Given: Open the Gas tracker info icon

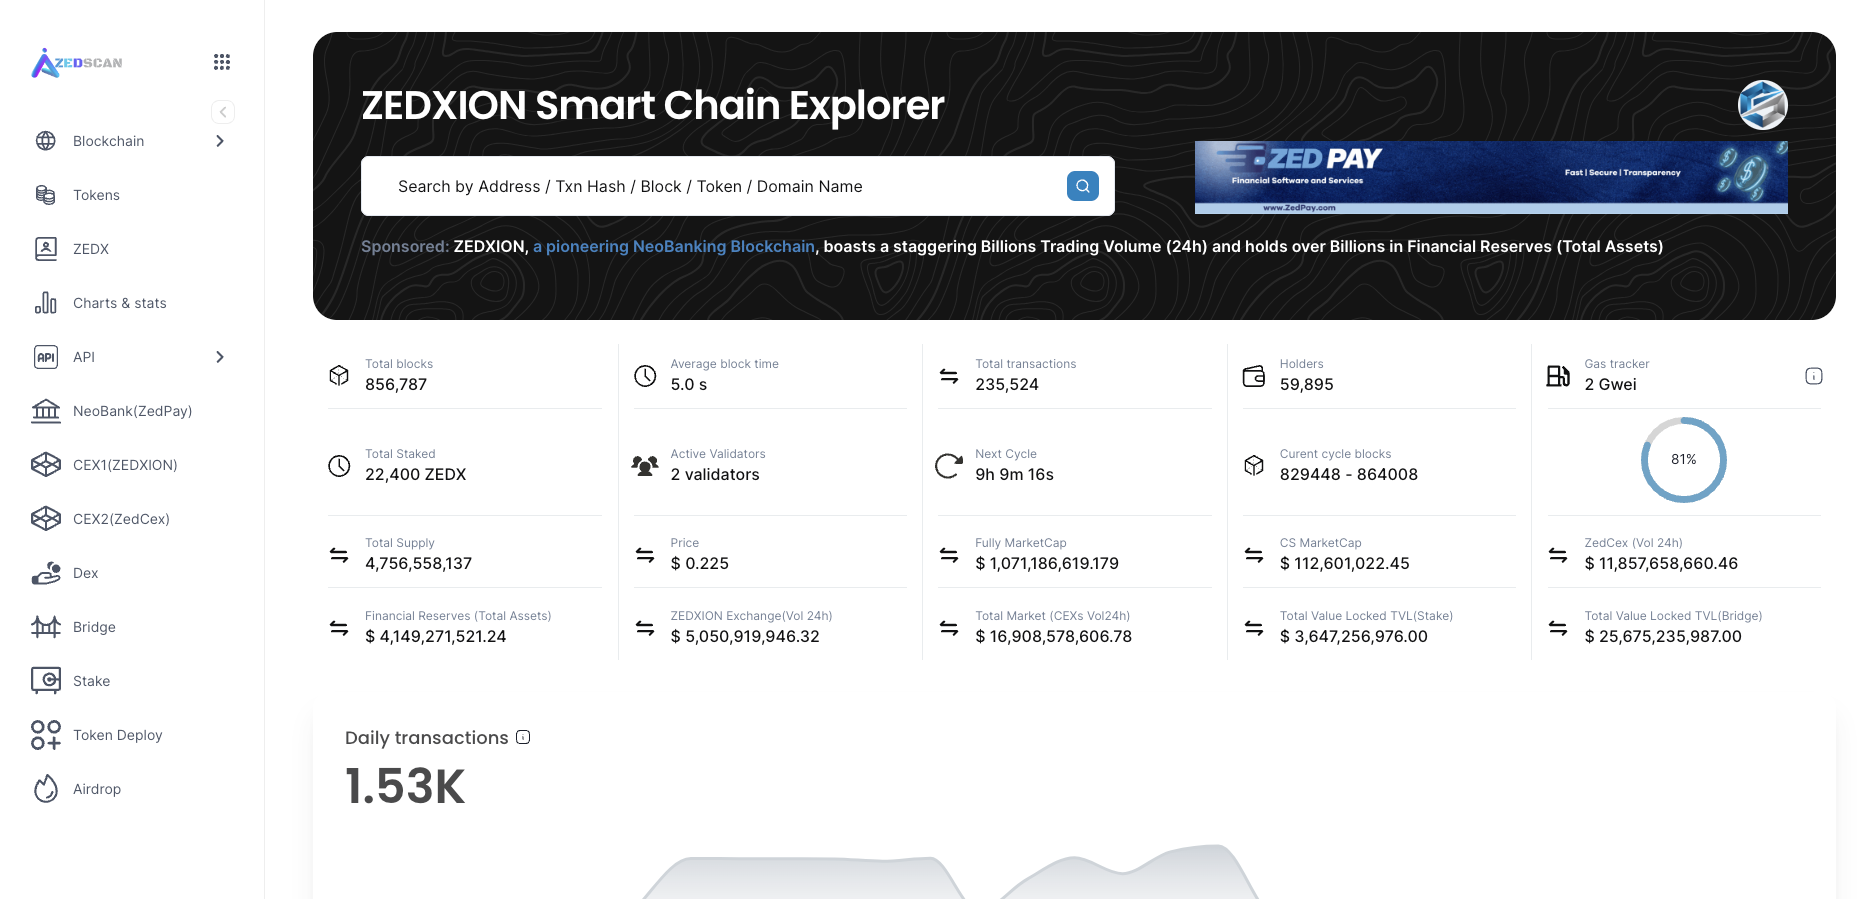Looking at the screenshot, I should [x=1814, y=376].
